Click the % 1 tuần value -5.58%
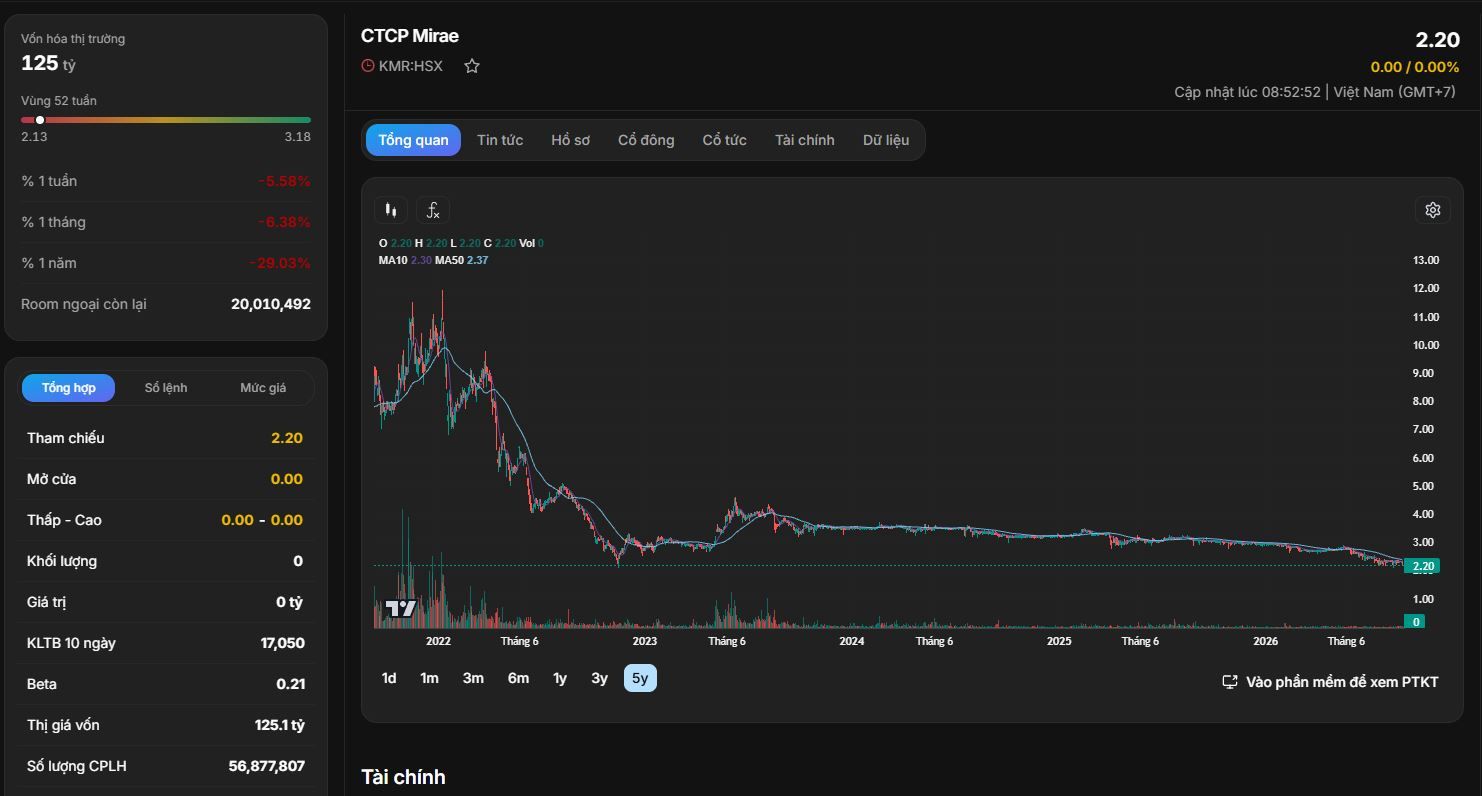Image resolution: width=1482 pixels, height=796 pixels. [284, 181]
